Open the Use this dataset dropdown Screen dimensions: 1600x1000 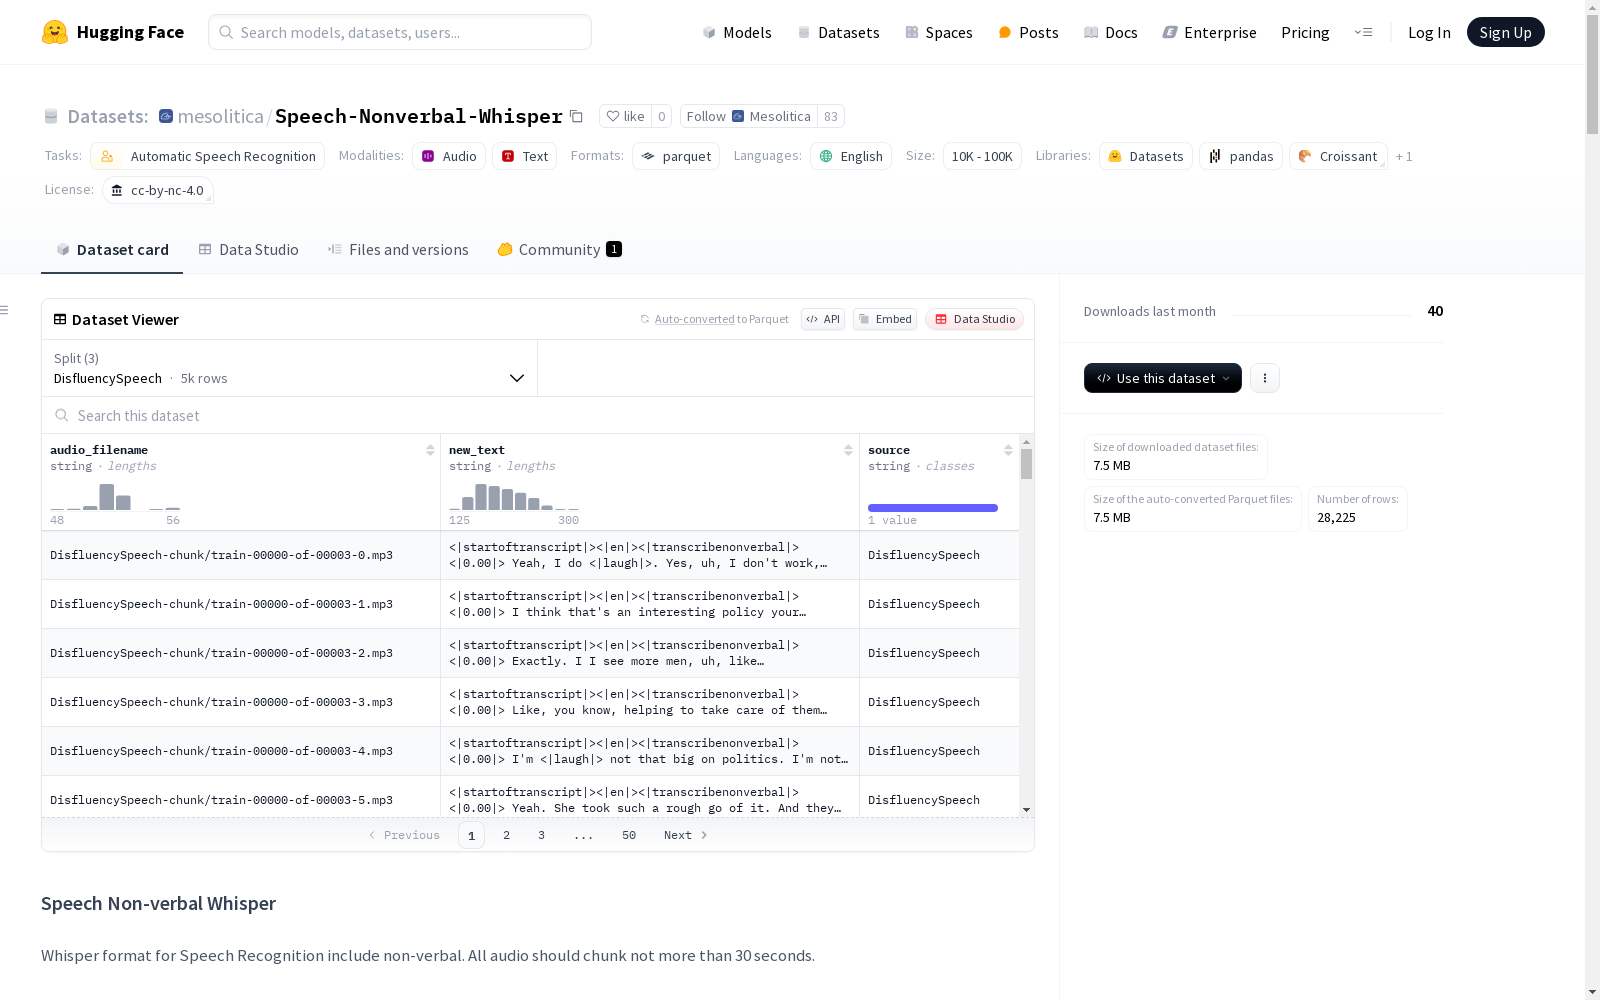[1163, 378]
